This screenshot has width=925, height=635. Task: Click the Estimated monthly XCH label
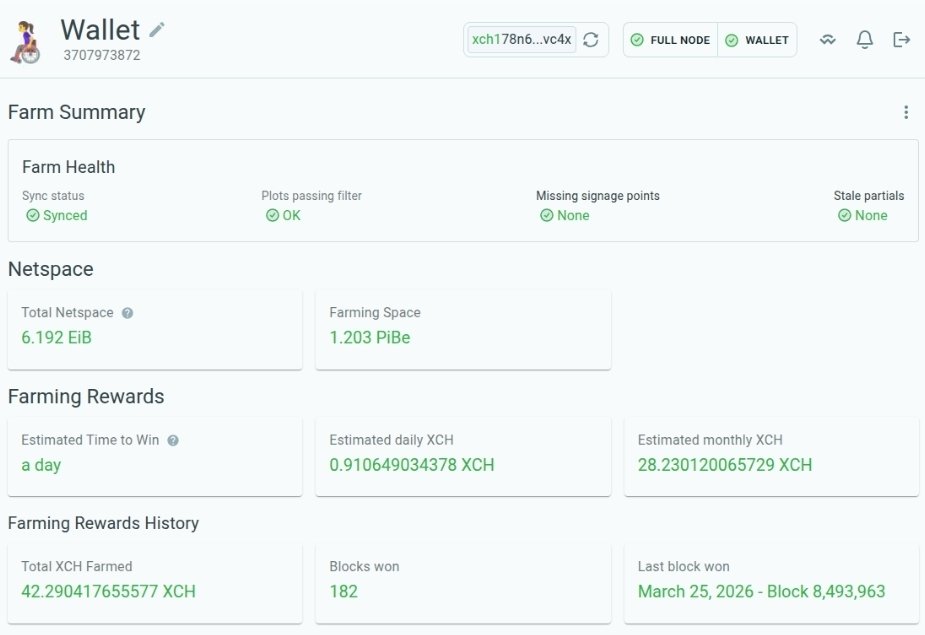pos(710,440)
